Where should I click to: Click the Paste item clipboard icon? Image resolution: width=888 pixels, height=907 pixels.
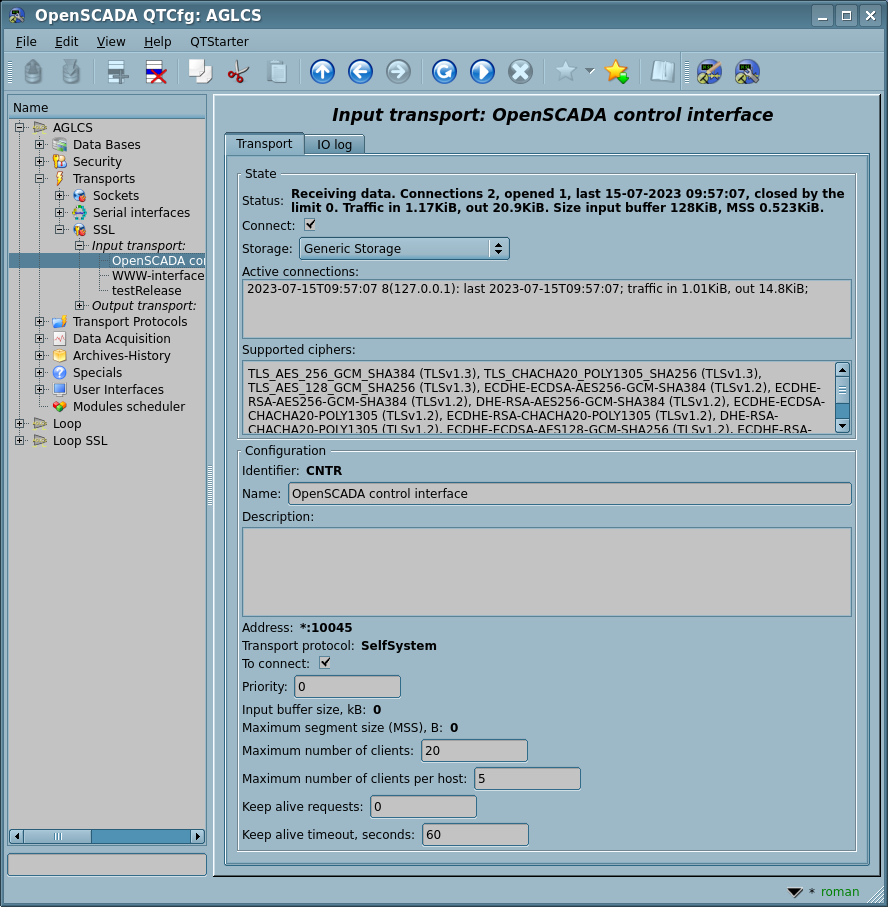277,72
